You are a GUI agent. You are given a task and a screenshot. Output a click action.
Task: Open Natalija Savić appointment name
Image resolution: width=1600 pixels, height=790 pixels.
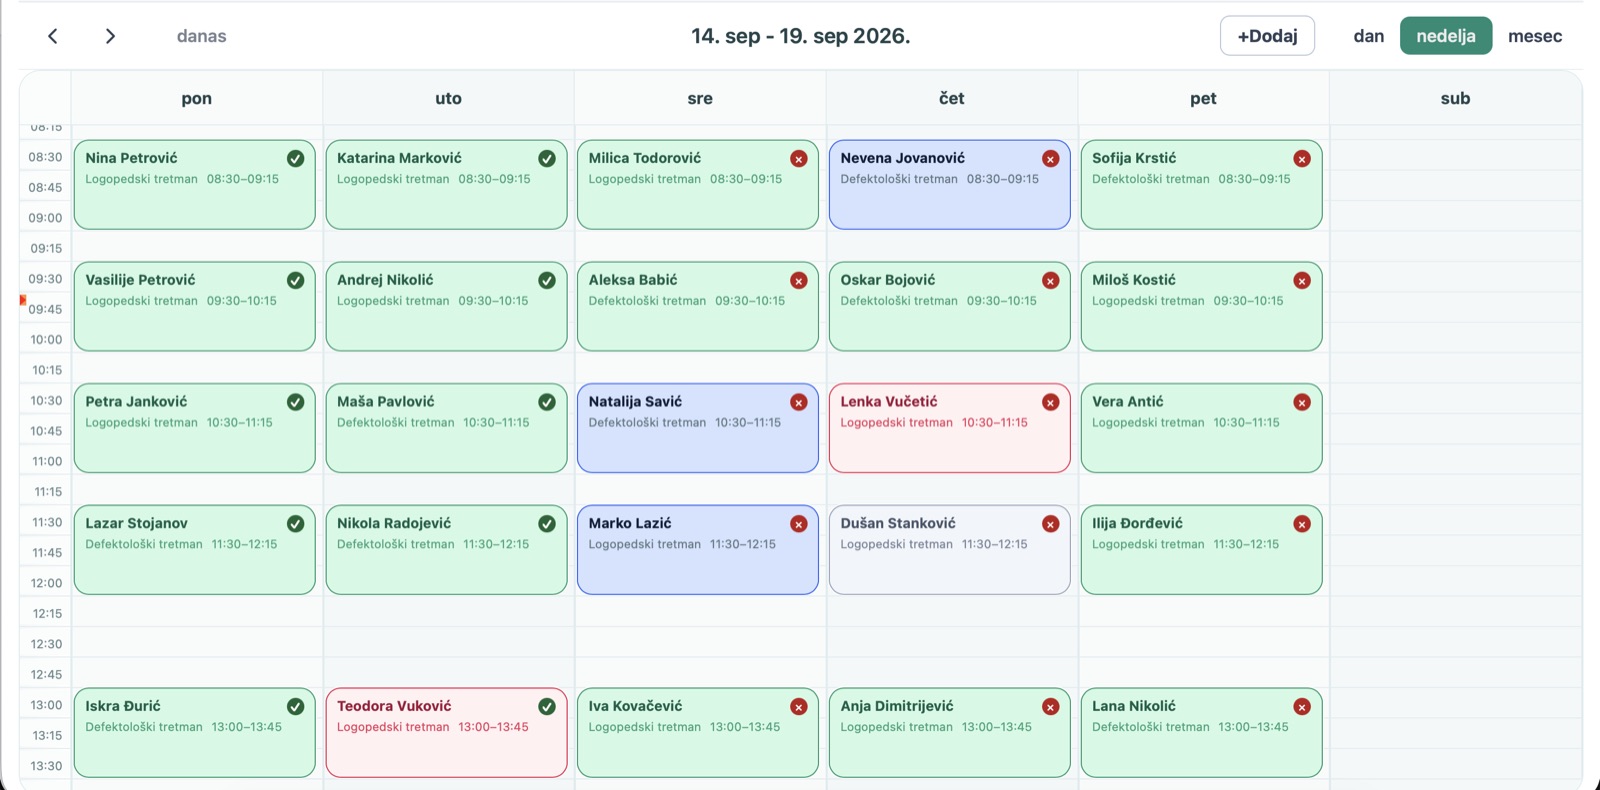635,402
